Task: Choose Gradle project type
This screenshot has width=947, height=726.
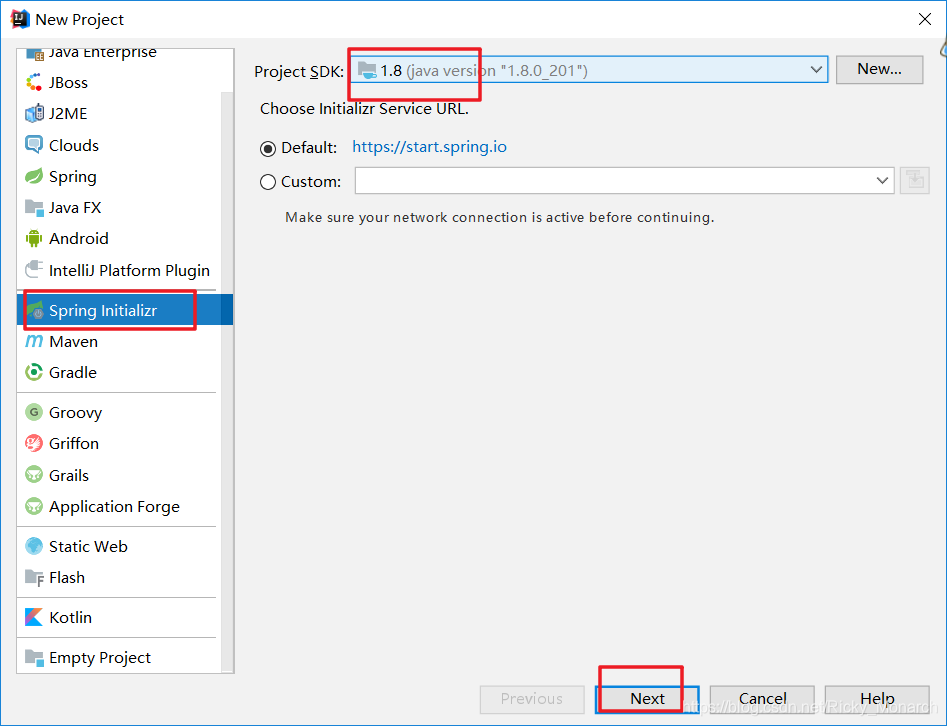Action: click(x=120, y=373)
